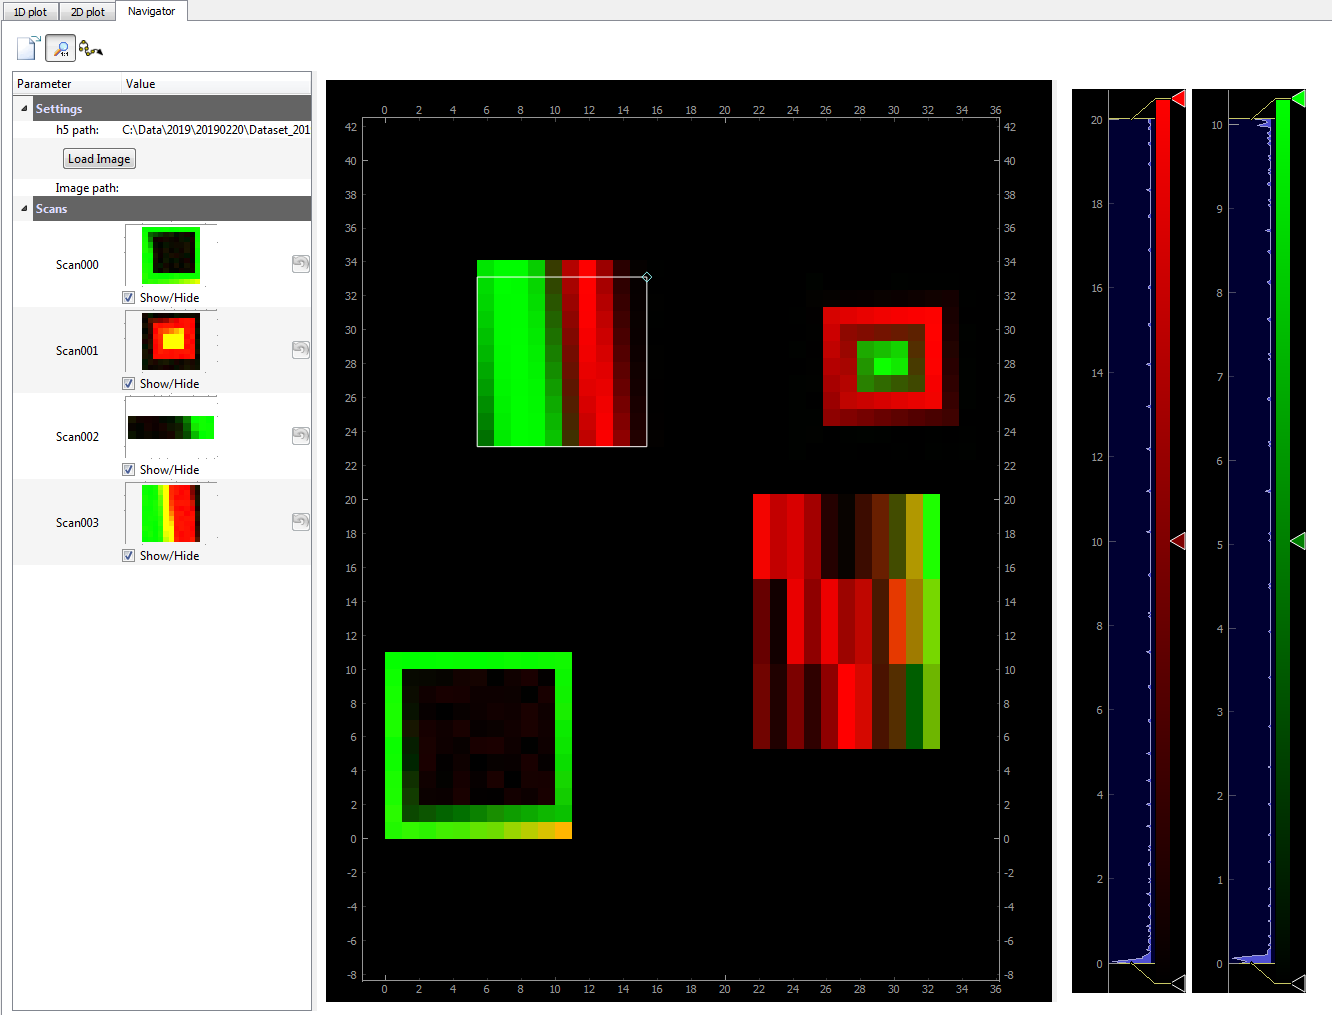Click the load/export document icon
Screen dimensions: 1332x1015
(29, 48)
